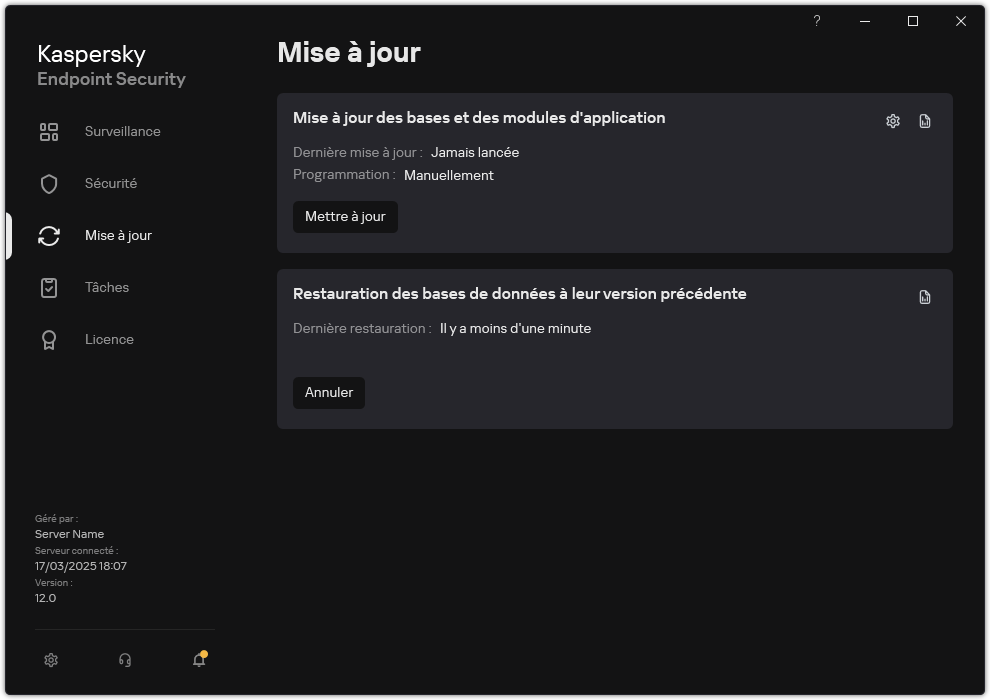
Task: Click the 'Dernière mise à jour :' label
Action: [357, 153]
